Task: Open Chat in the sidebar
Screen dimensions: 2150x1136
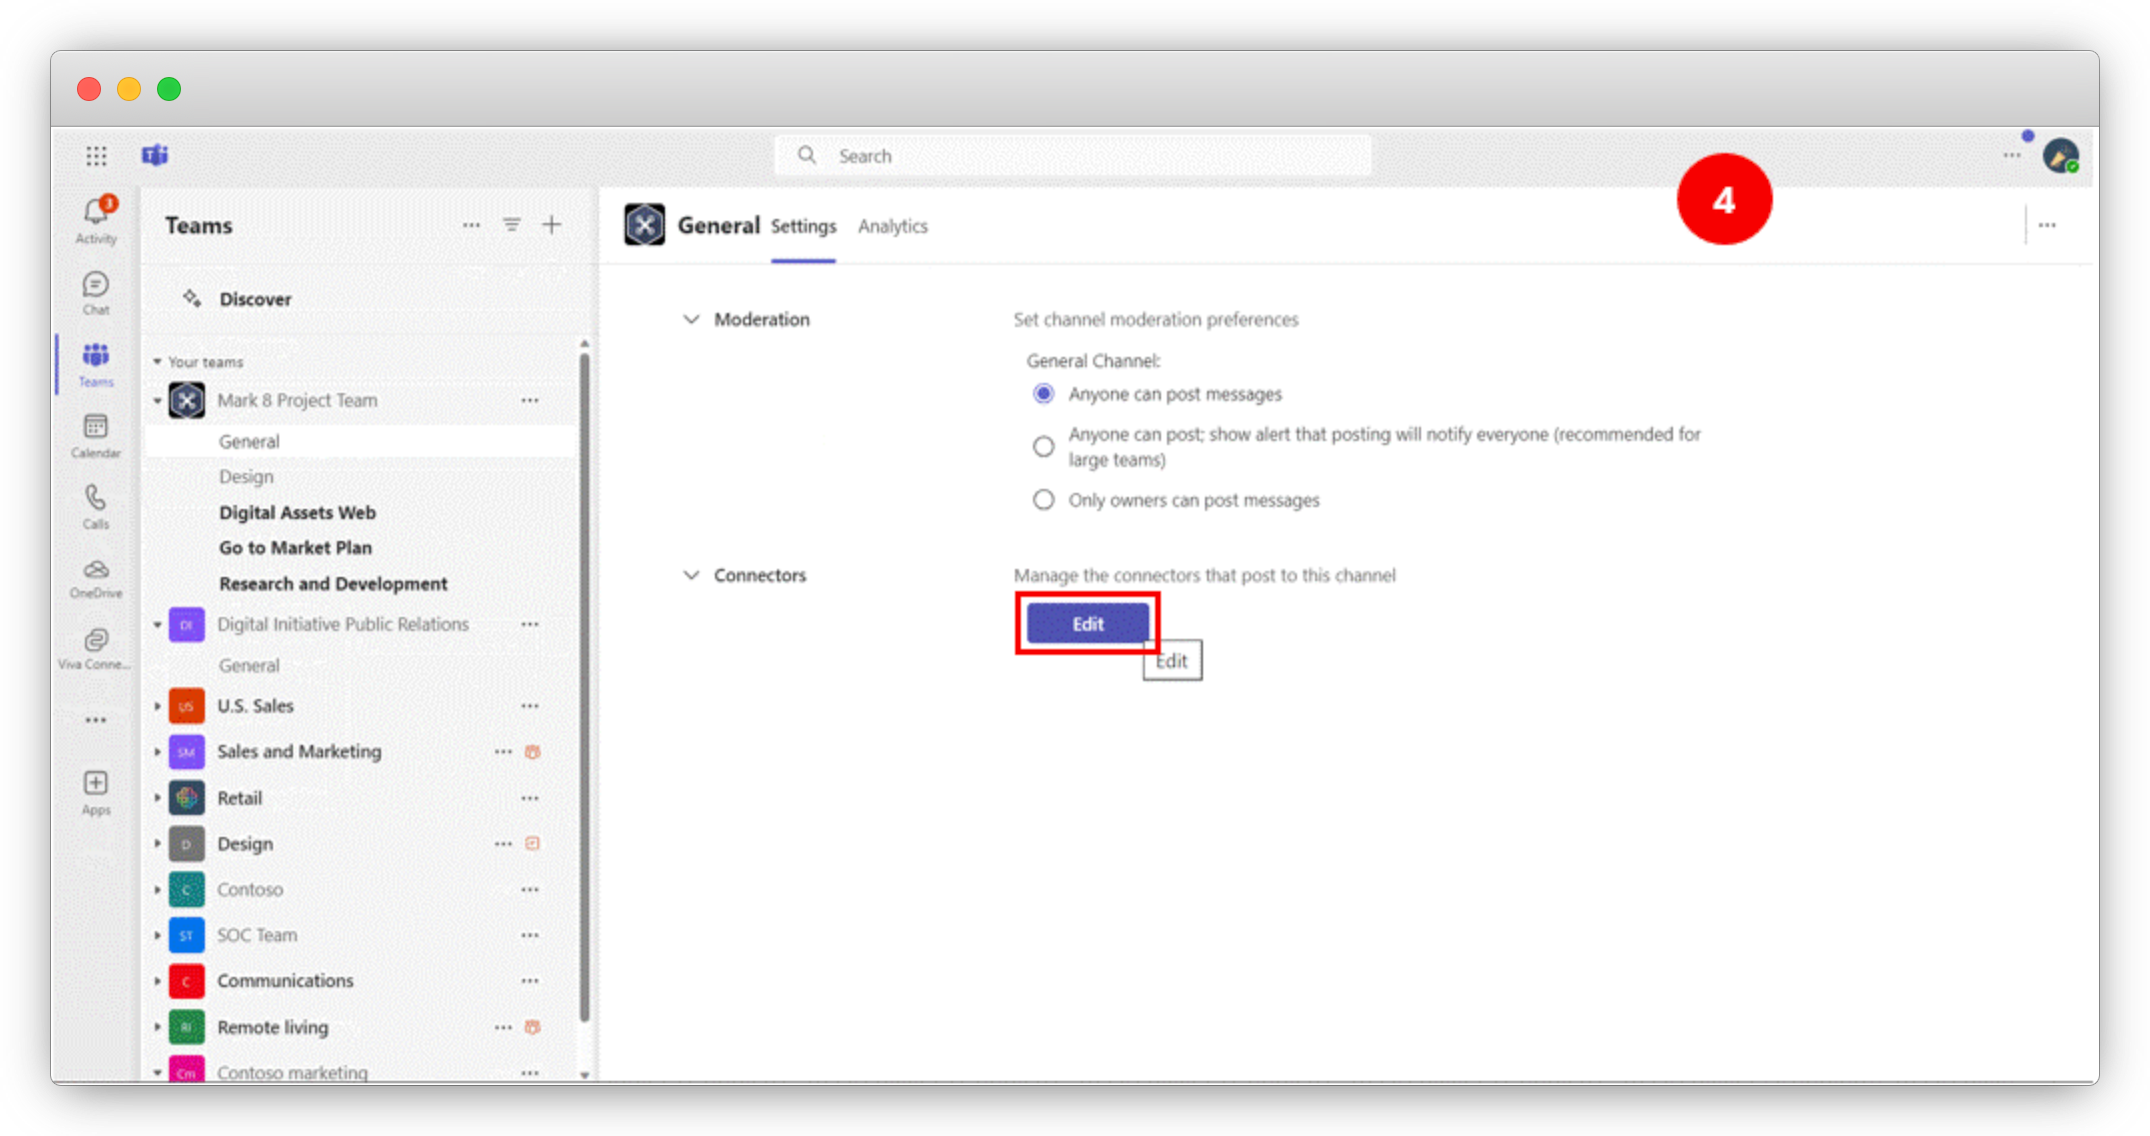Action: pos(96,287)
